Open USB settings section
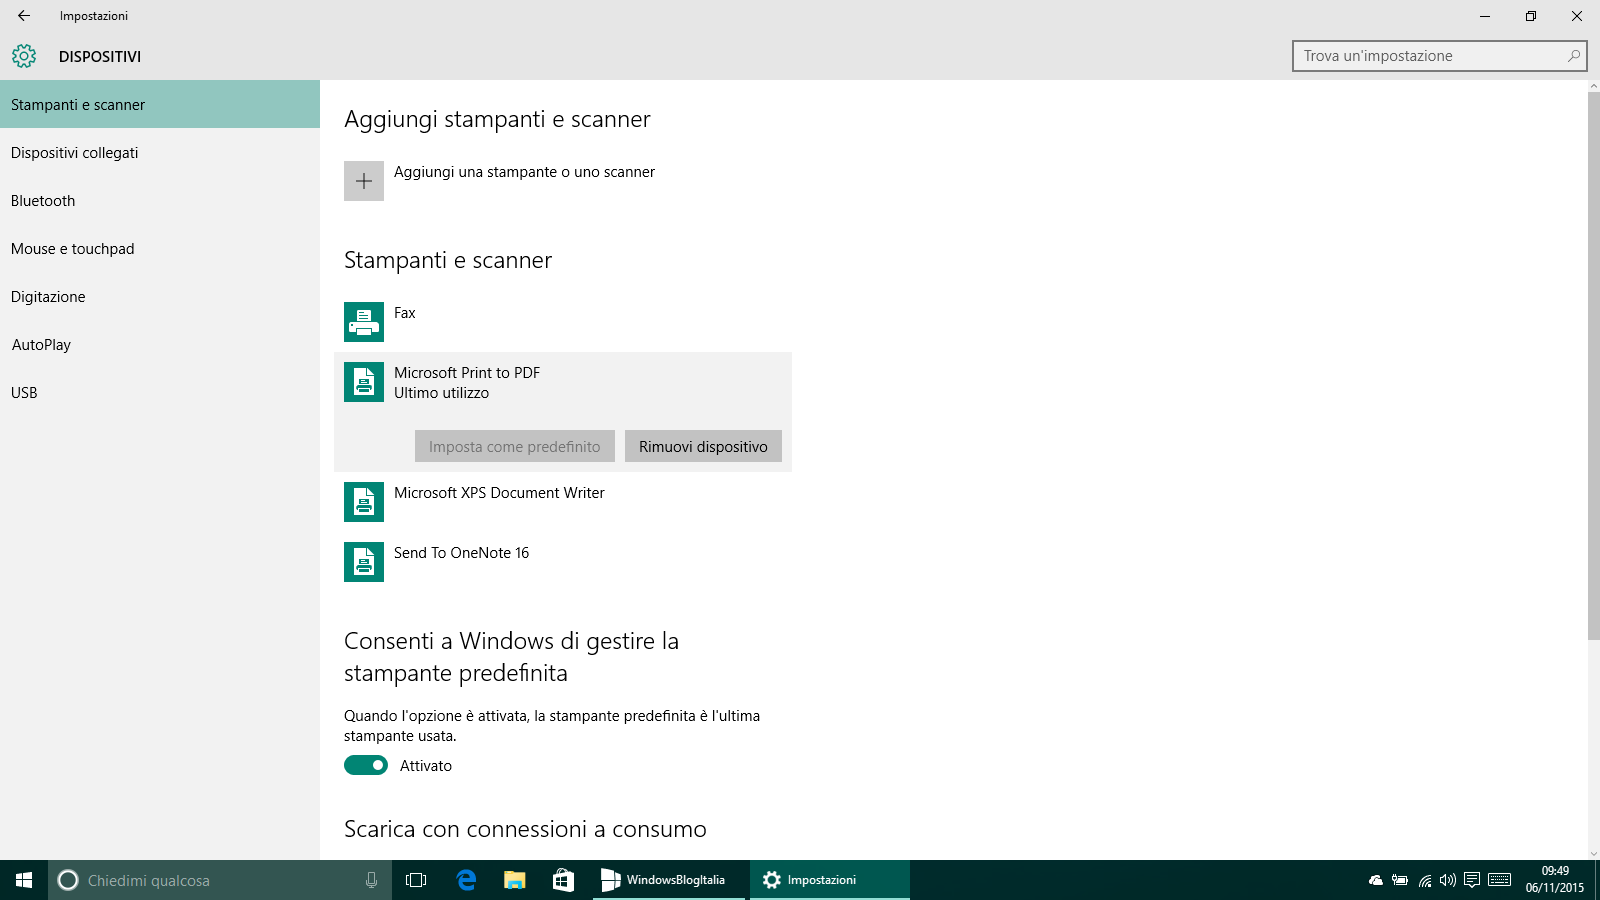The width and height of the screenshot is (1600, 900). pos(160,392)
